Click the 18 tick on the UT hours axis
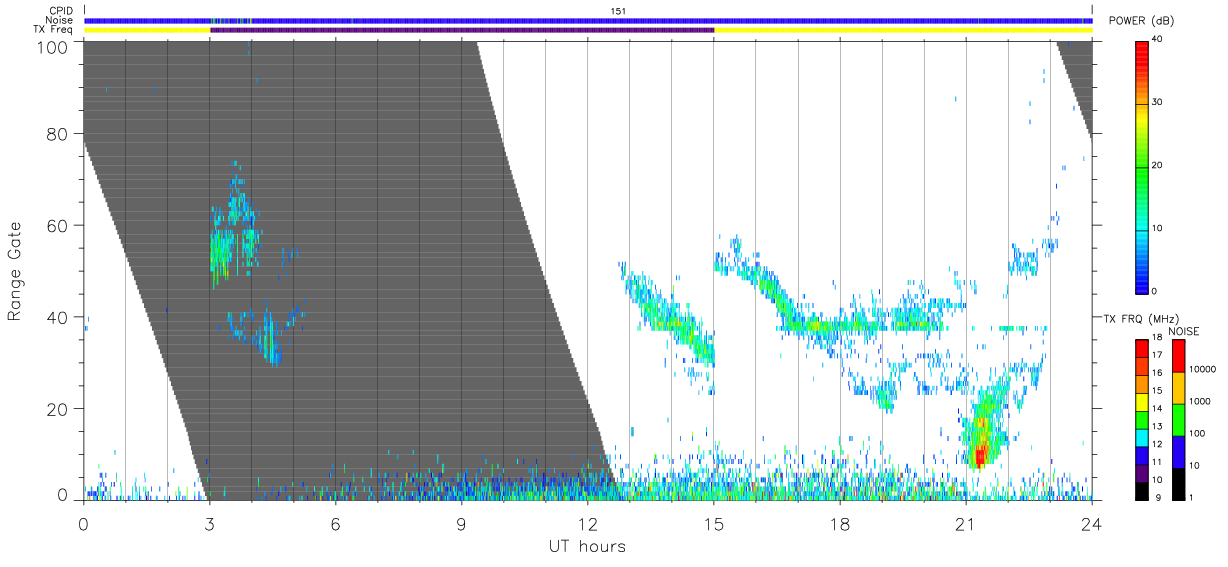Screen dimensions: 1228x567 click(x=840, y=524)
